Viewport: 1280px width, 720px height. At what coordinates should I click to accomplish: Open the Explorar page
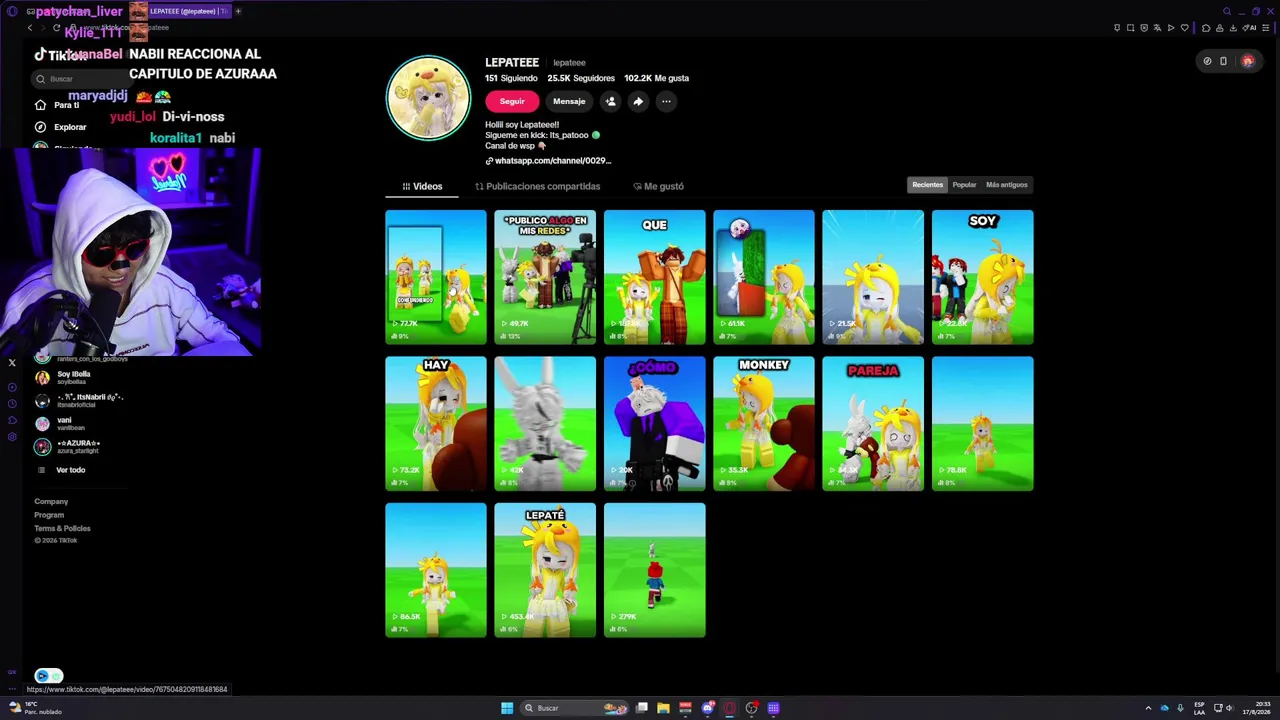(x=61, y=127)
